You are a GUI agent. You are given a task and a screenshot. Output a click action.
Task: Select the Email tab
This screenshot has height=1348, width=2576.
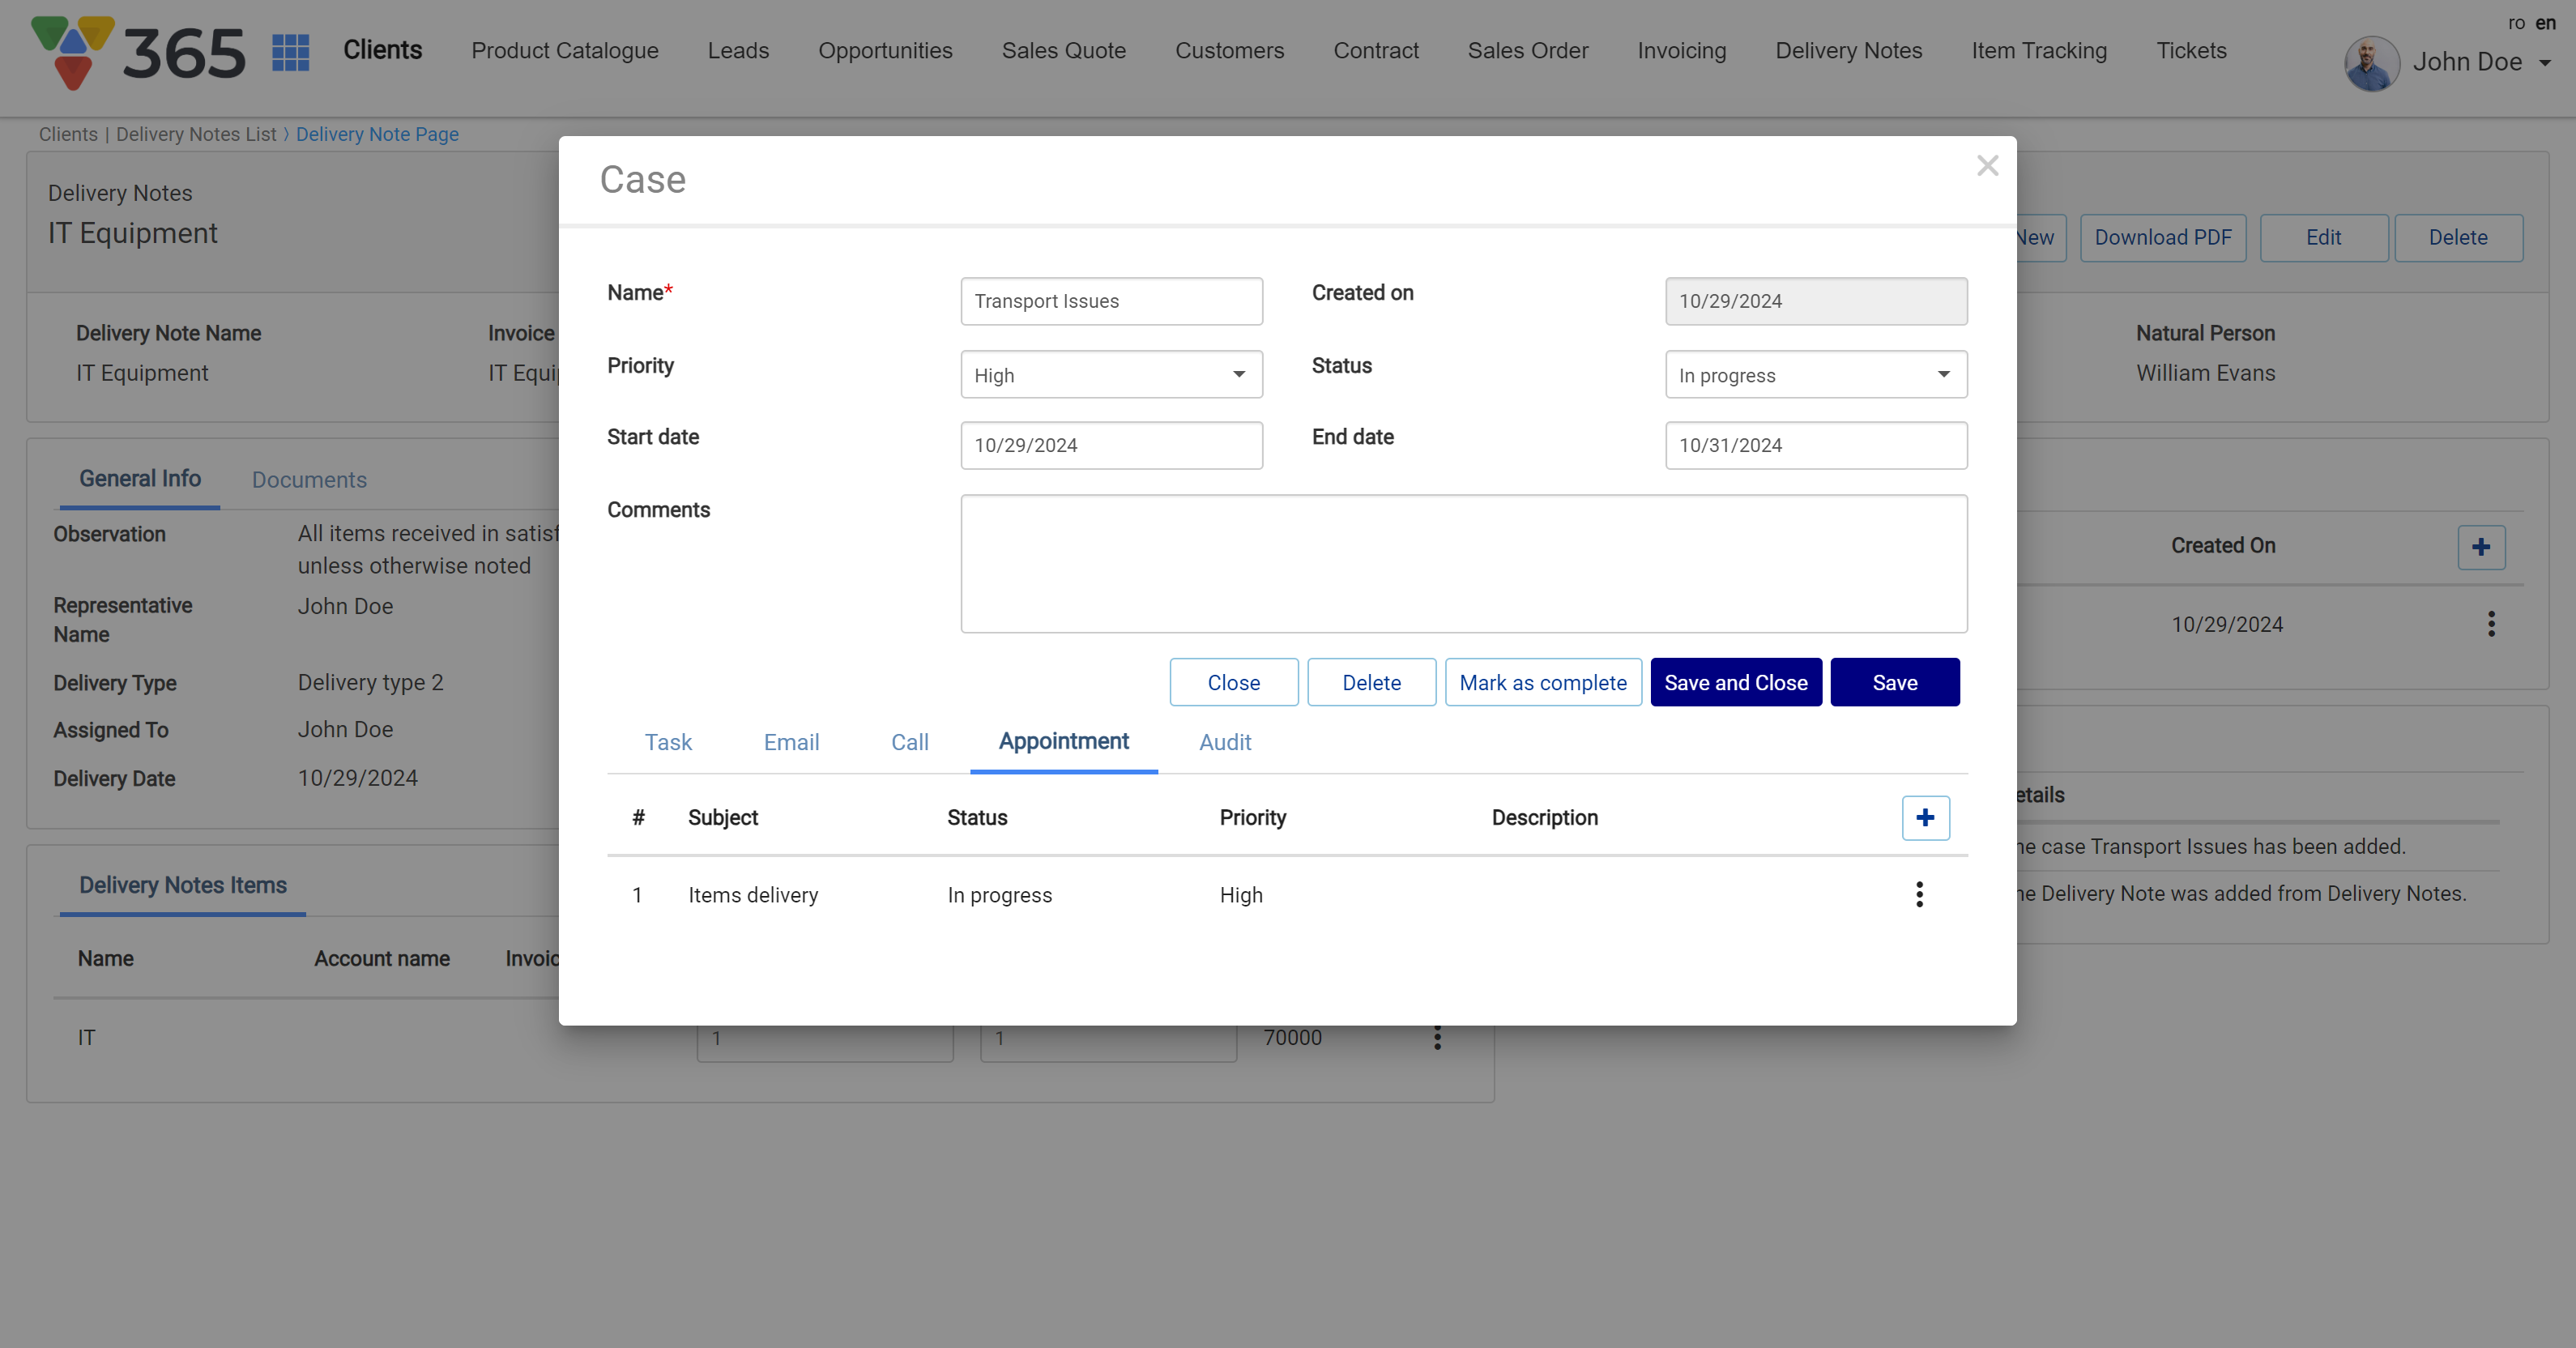(791, 742)
